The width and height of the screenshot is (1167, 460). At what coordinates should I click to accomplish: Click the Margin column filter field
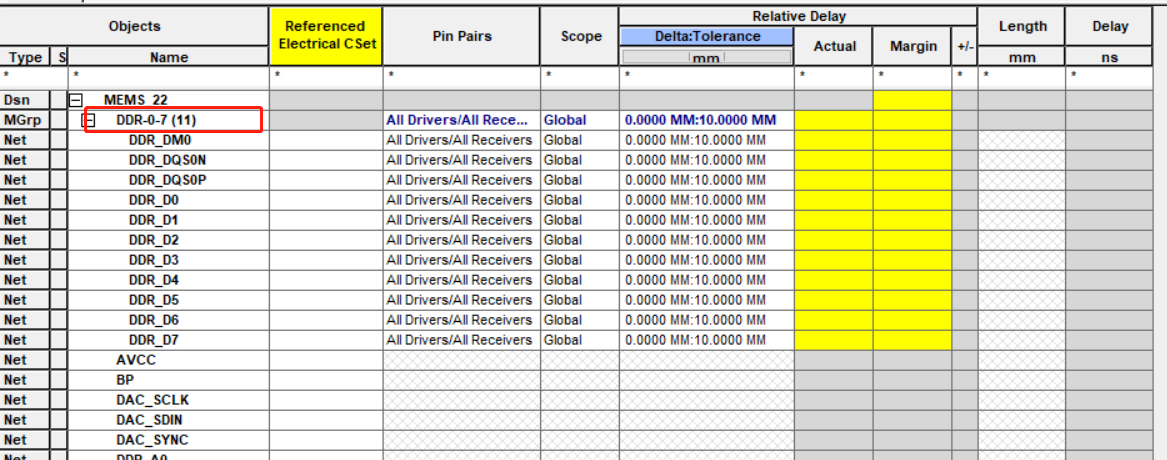click(913, 77)
